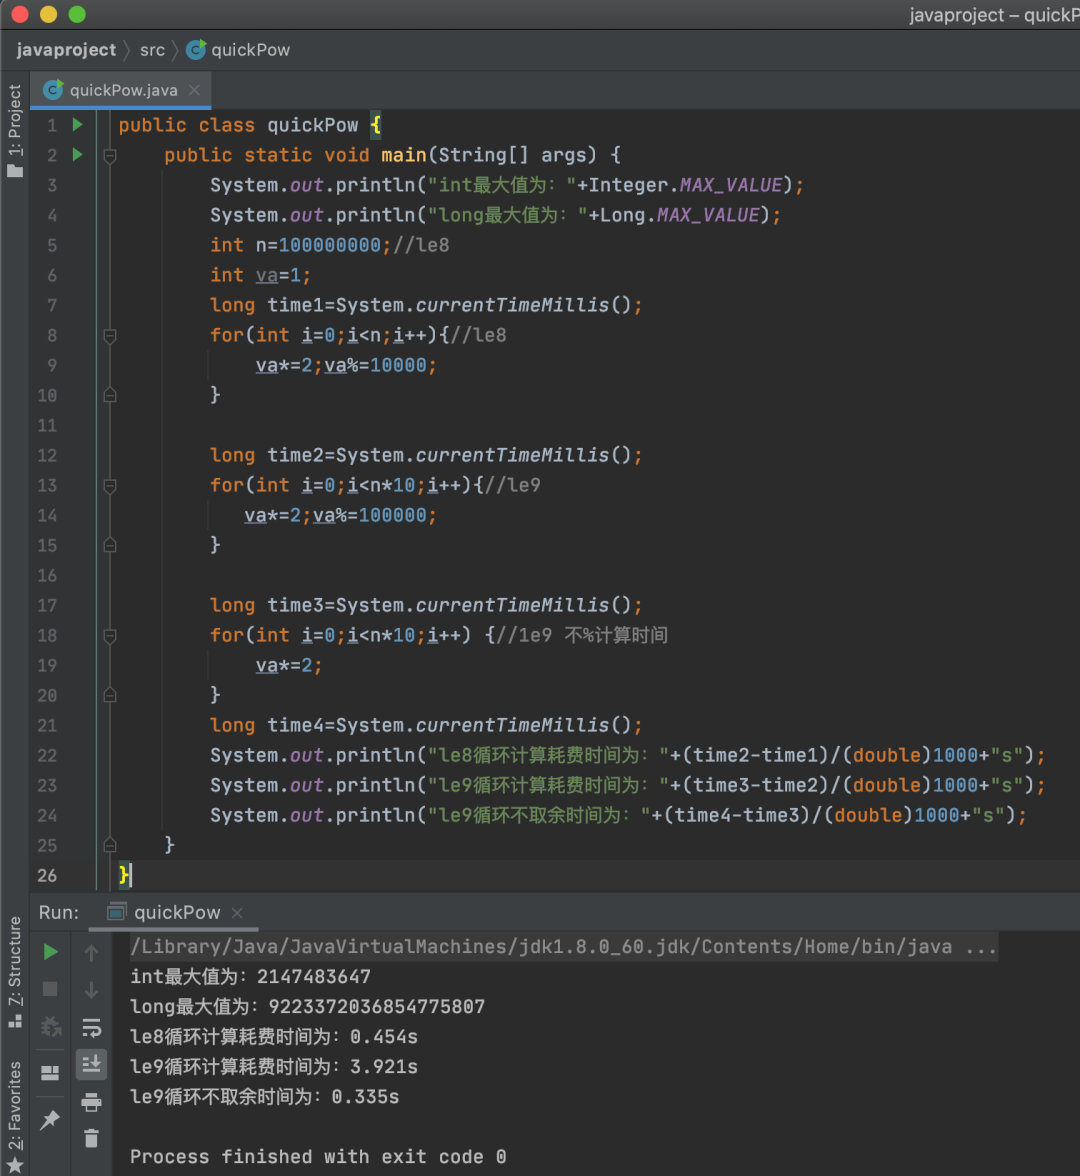Click the fold end marker on line 20

(x=110, y=694)
